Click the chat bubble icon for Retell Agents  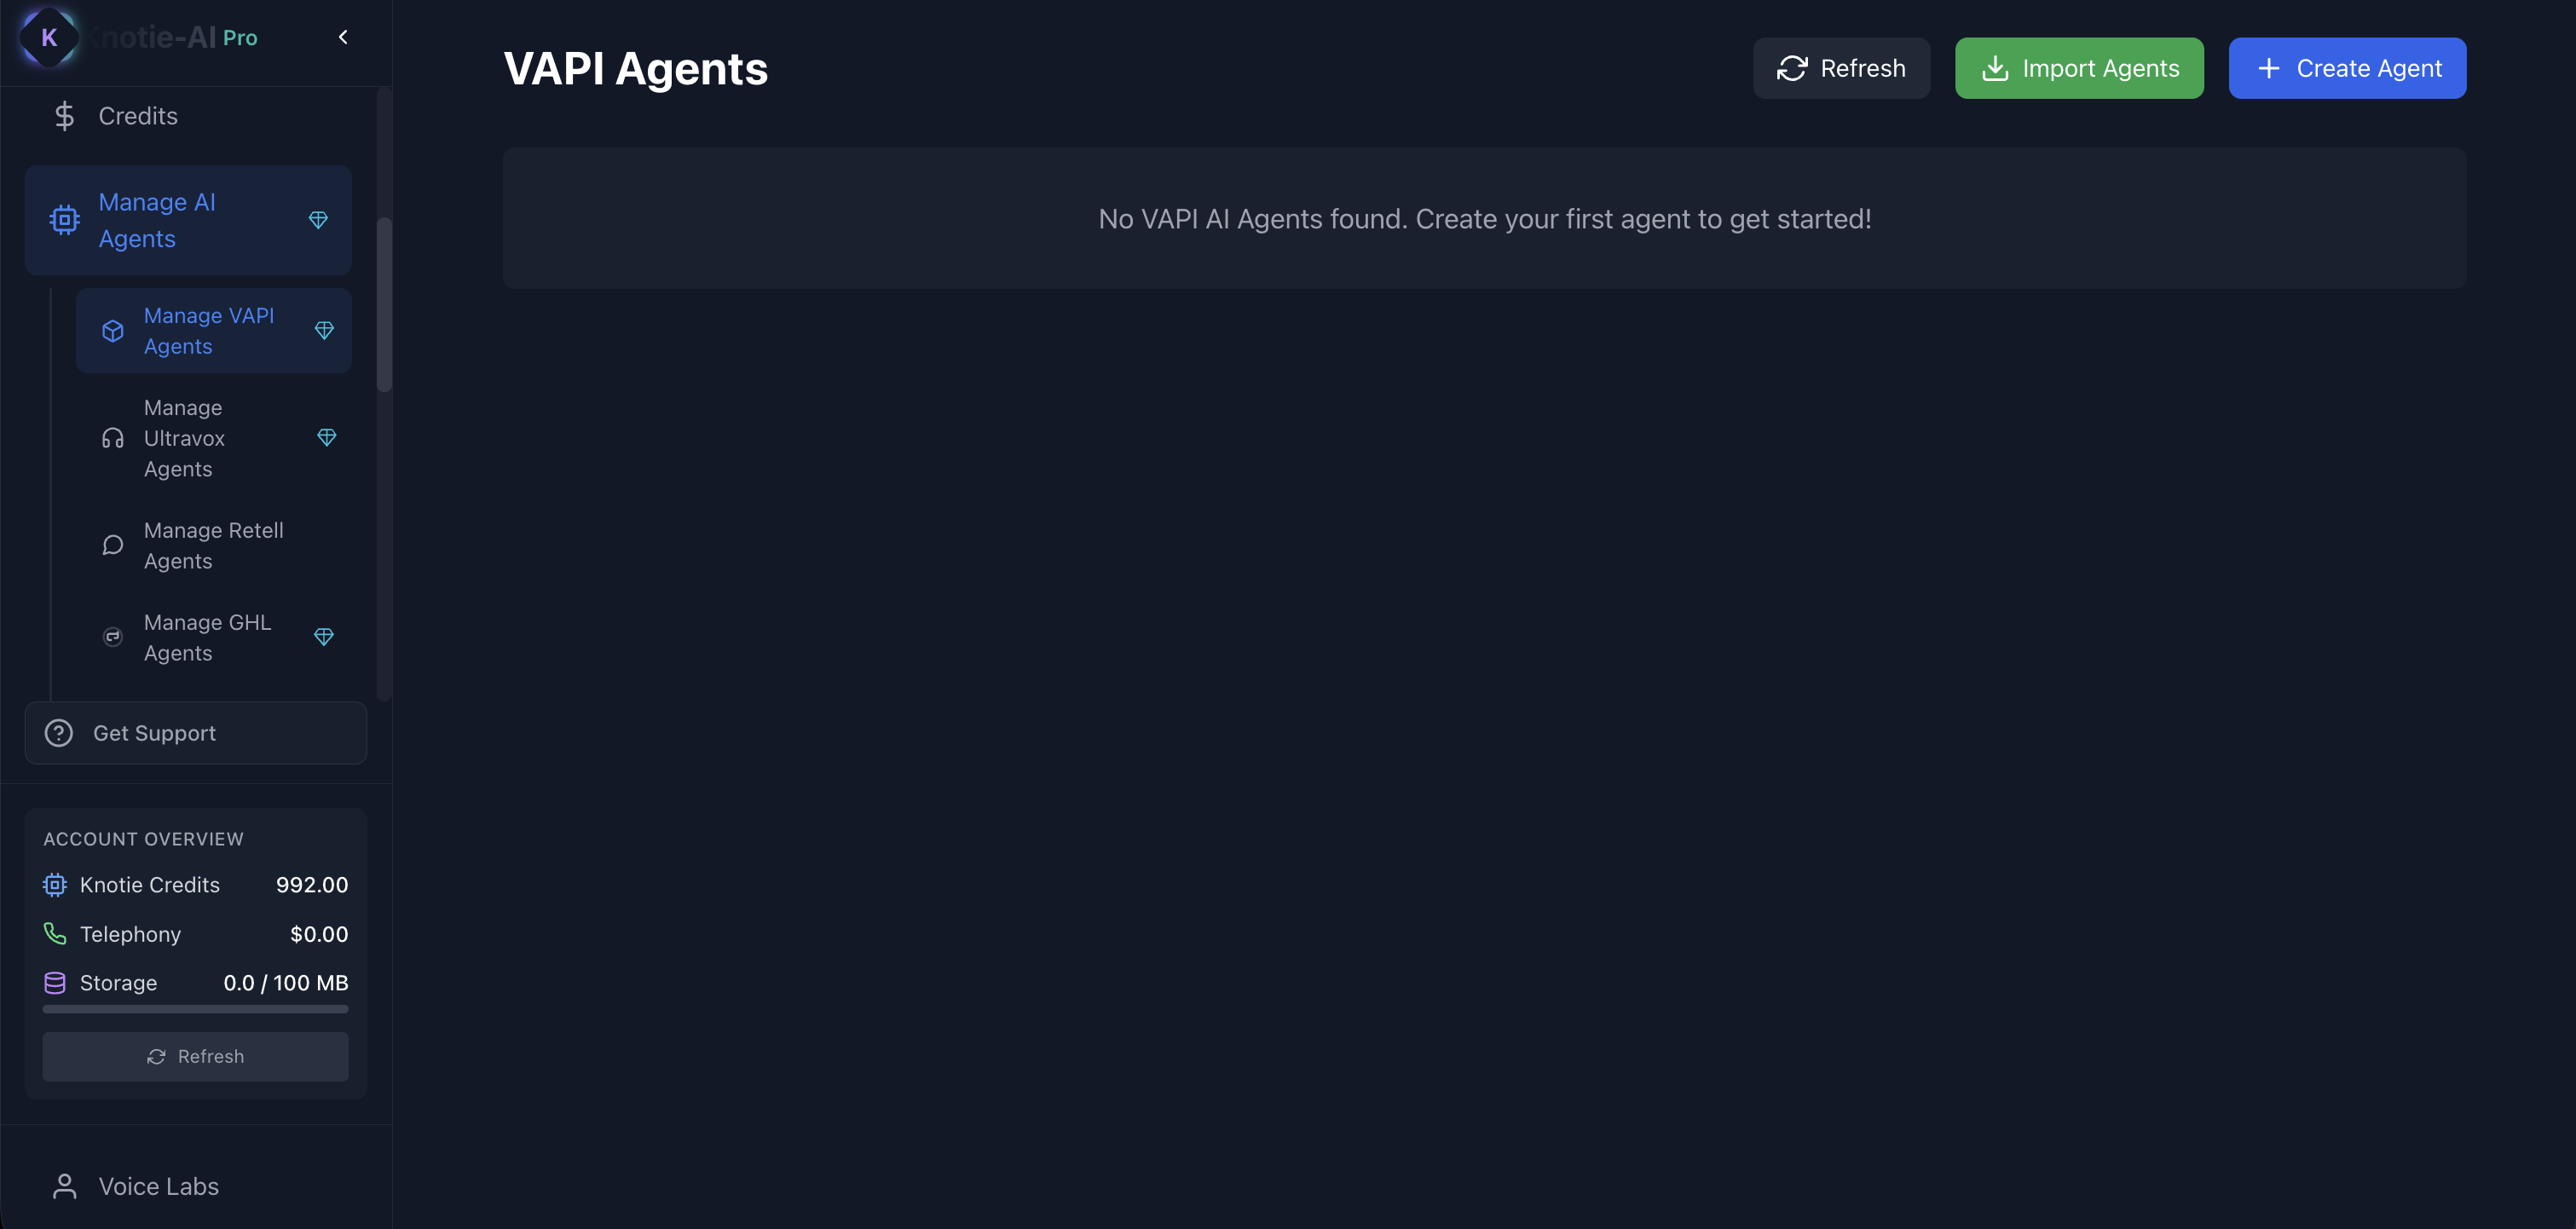[112, 545]
